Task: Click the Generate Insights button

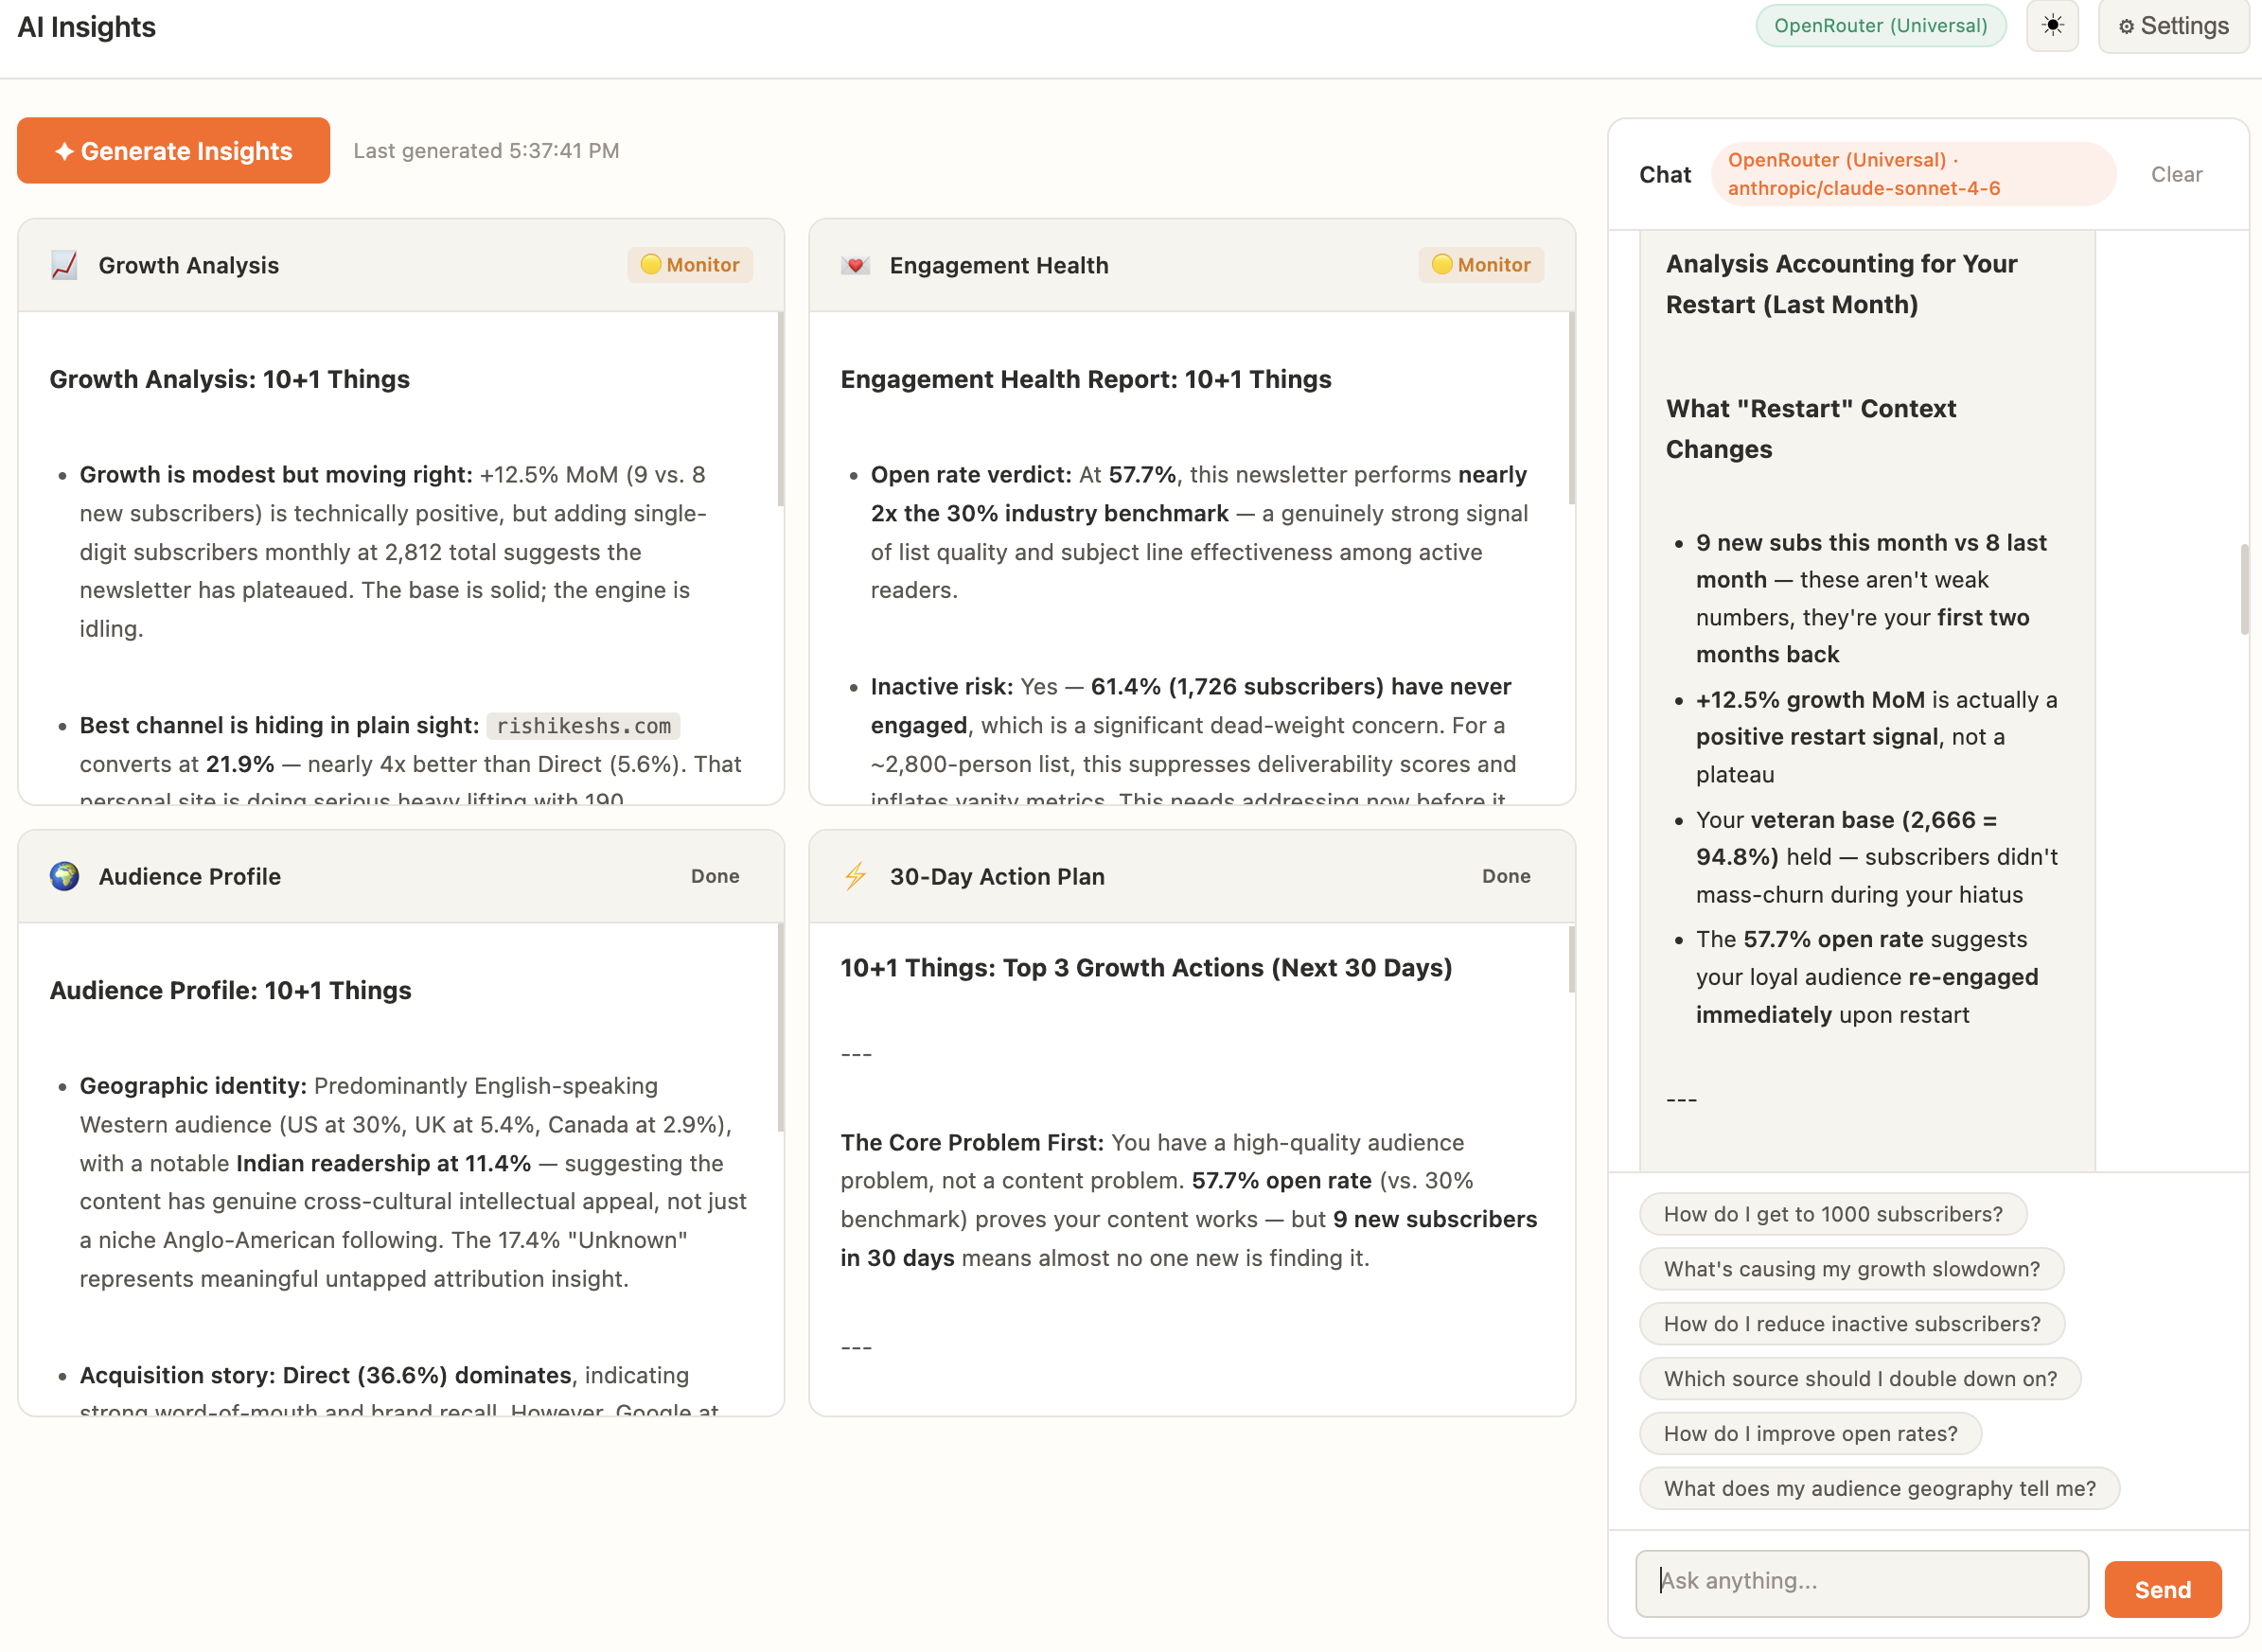Action: point(173,150)
